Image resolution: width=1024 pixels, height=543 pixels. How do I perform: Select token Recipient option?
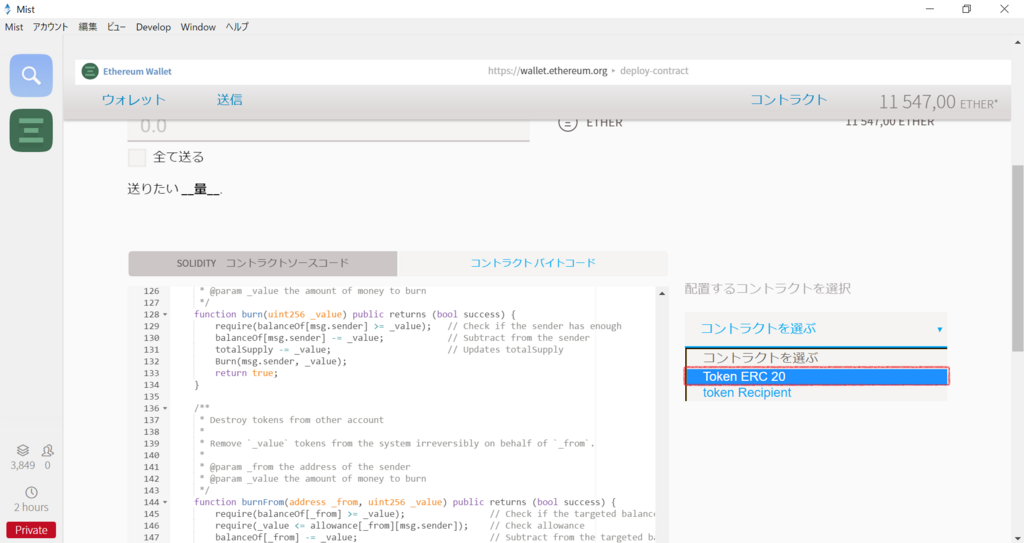click(x=817, y=393)
